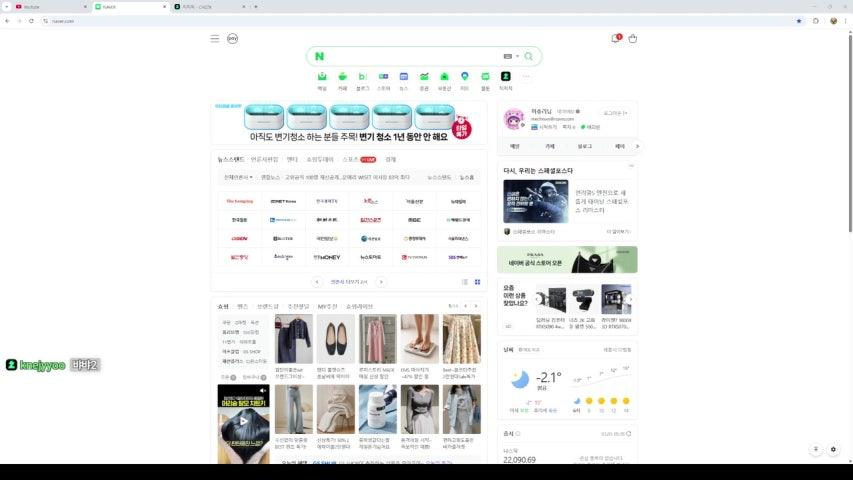Click the green search magnifier icon

tap(529, 57)
